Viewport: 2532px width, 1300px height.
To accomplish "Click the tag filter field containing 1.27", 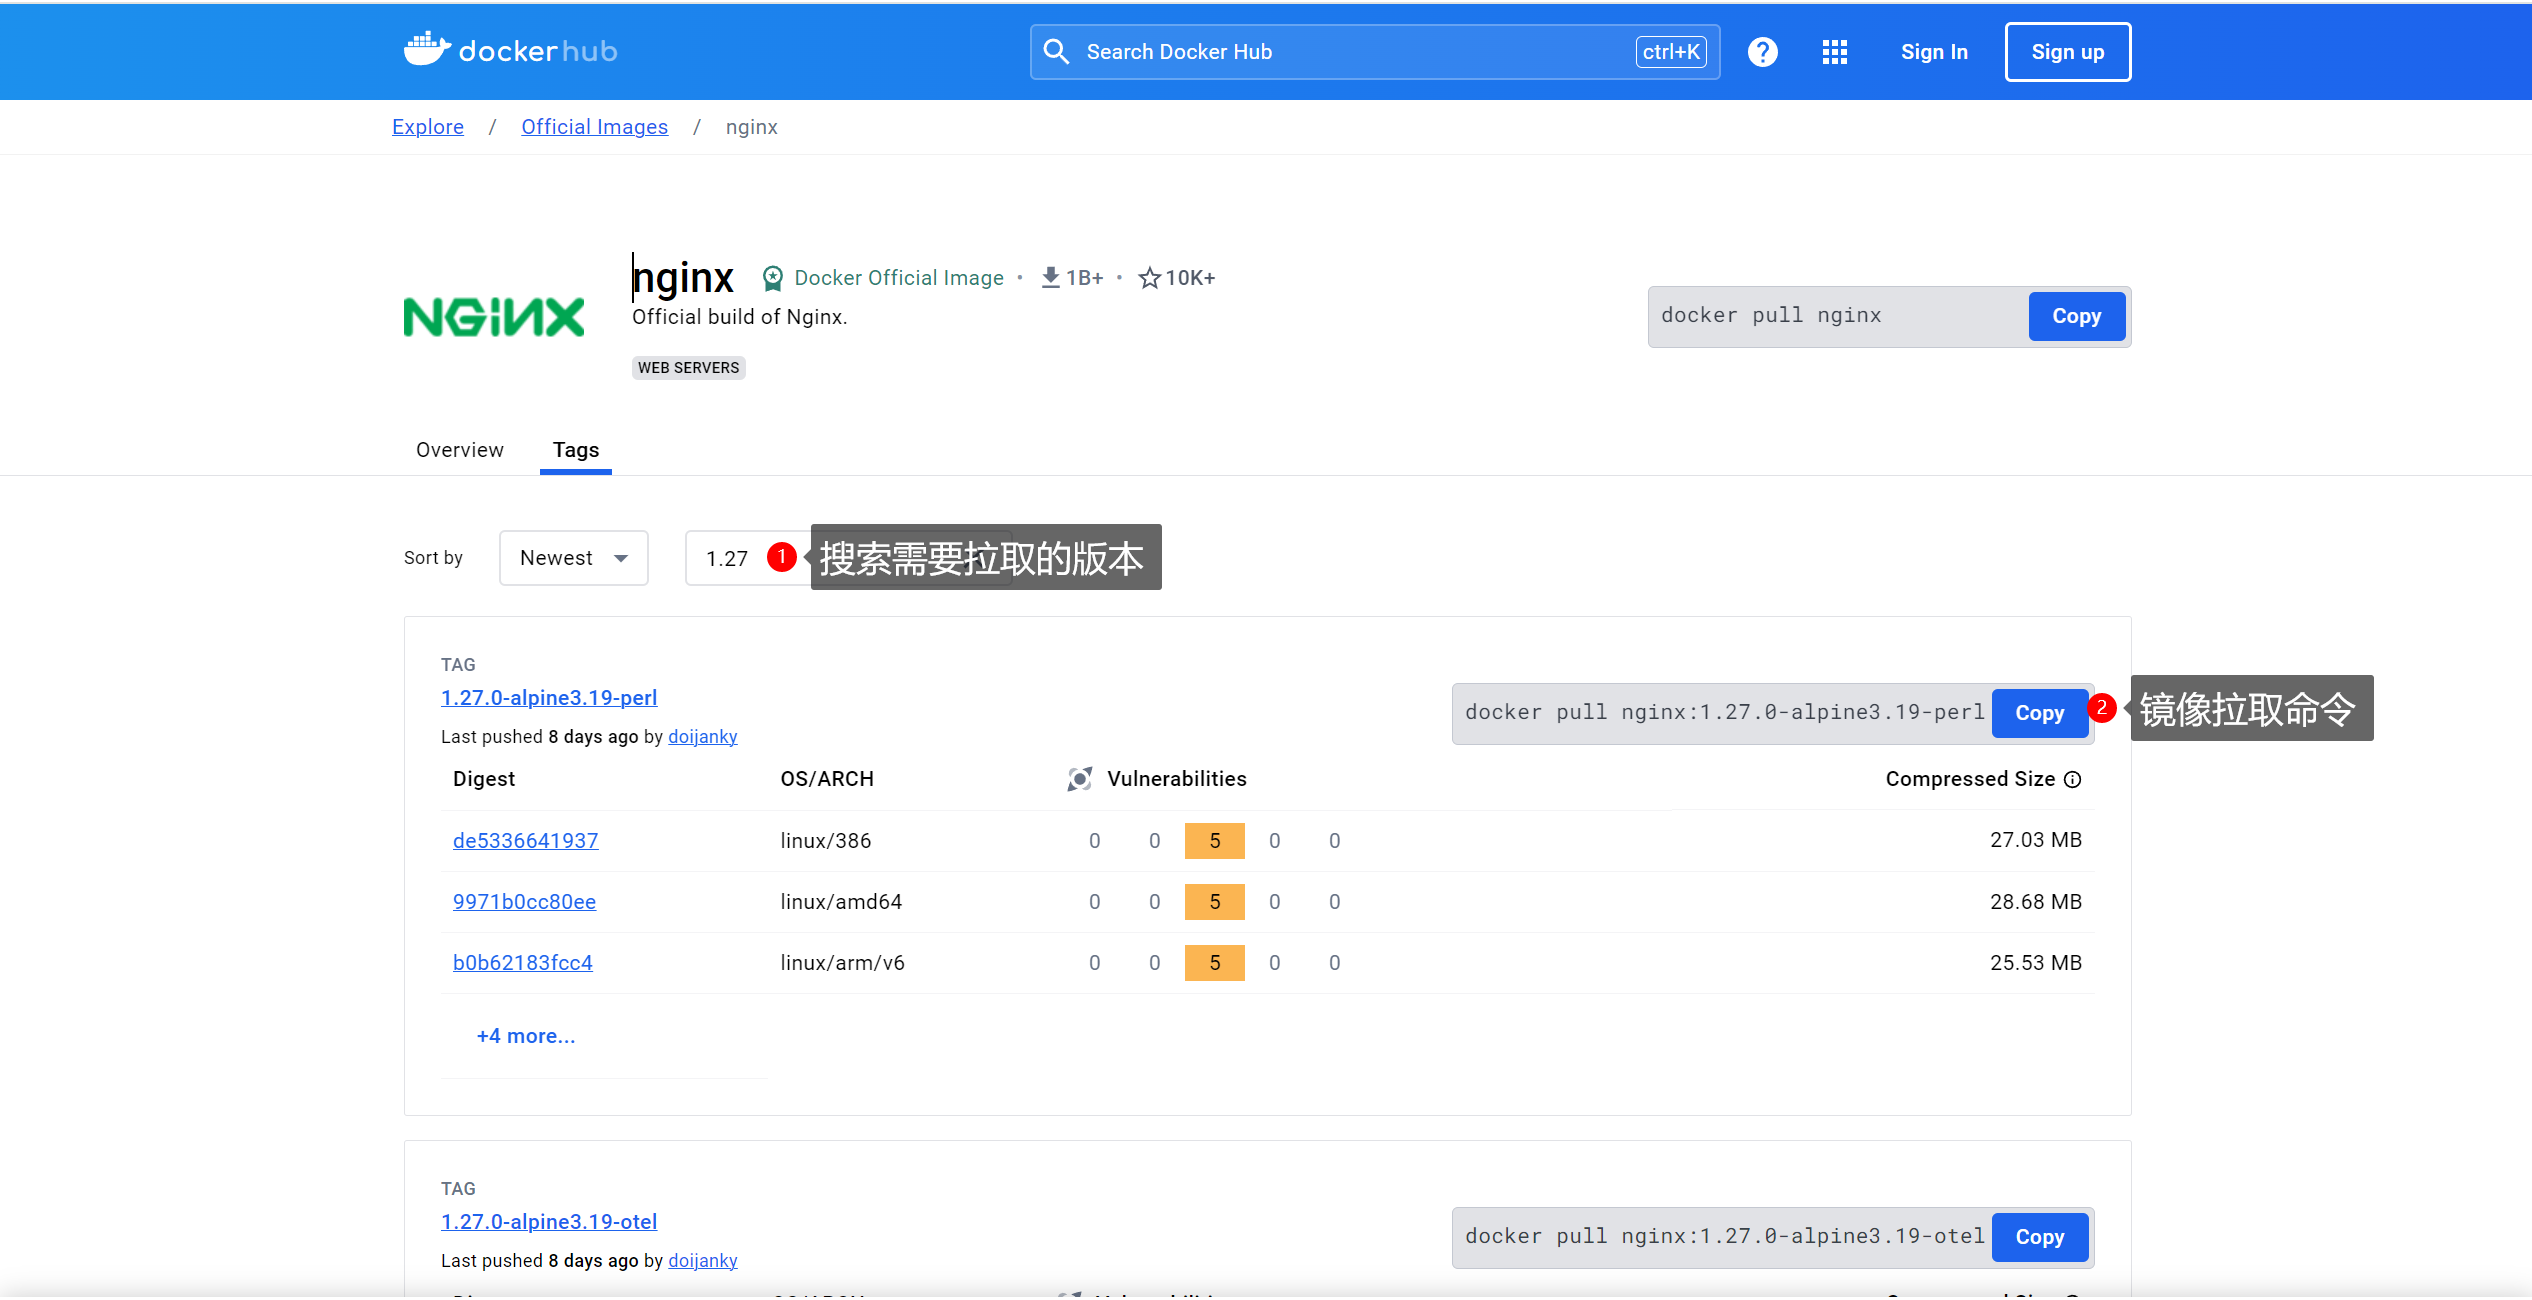I will click(x=728, y=559).
